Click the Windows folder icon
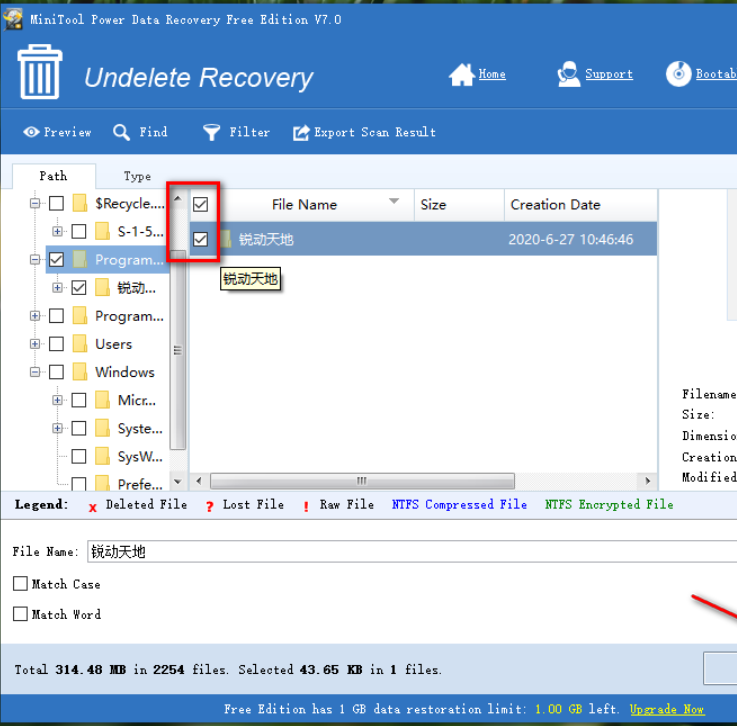Viewport: 737px width, 726px height. 80,372
